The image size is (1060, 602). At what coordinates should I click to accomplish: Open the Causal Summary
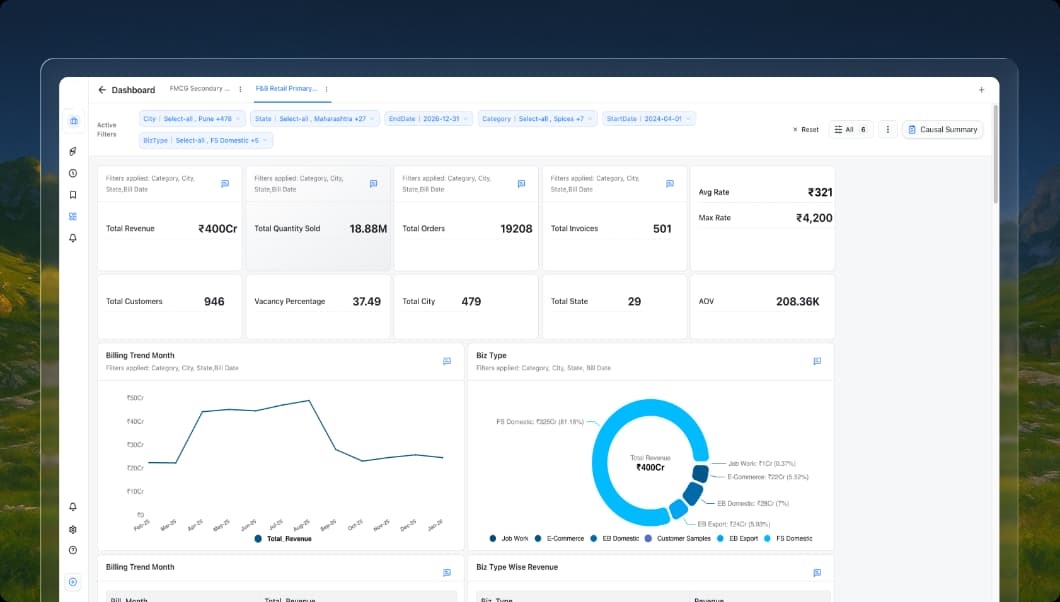click(942, 129)
